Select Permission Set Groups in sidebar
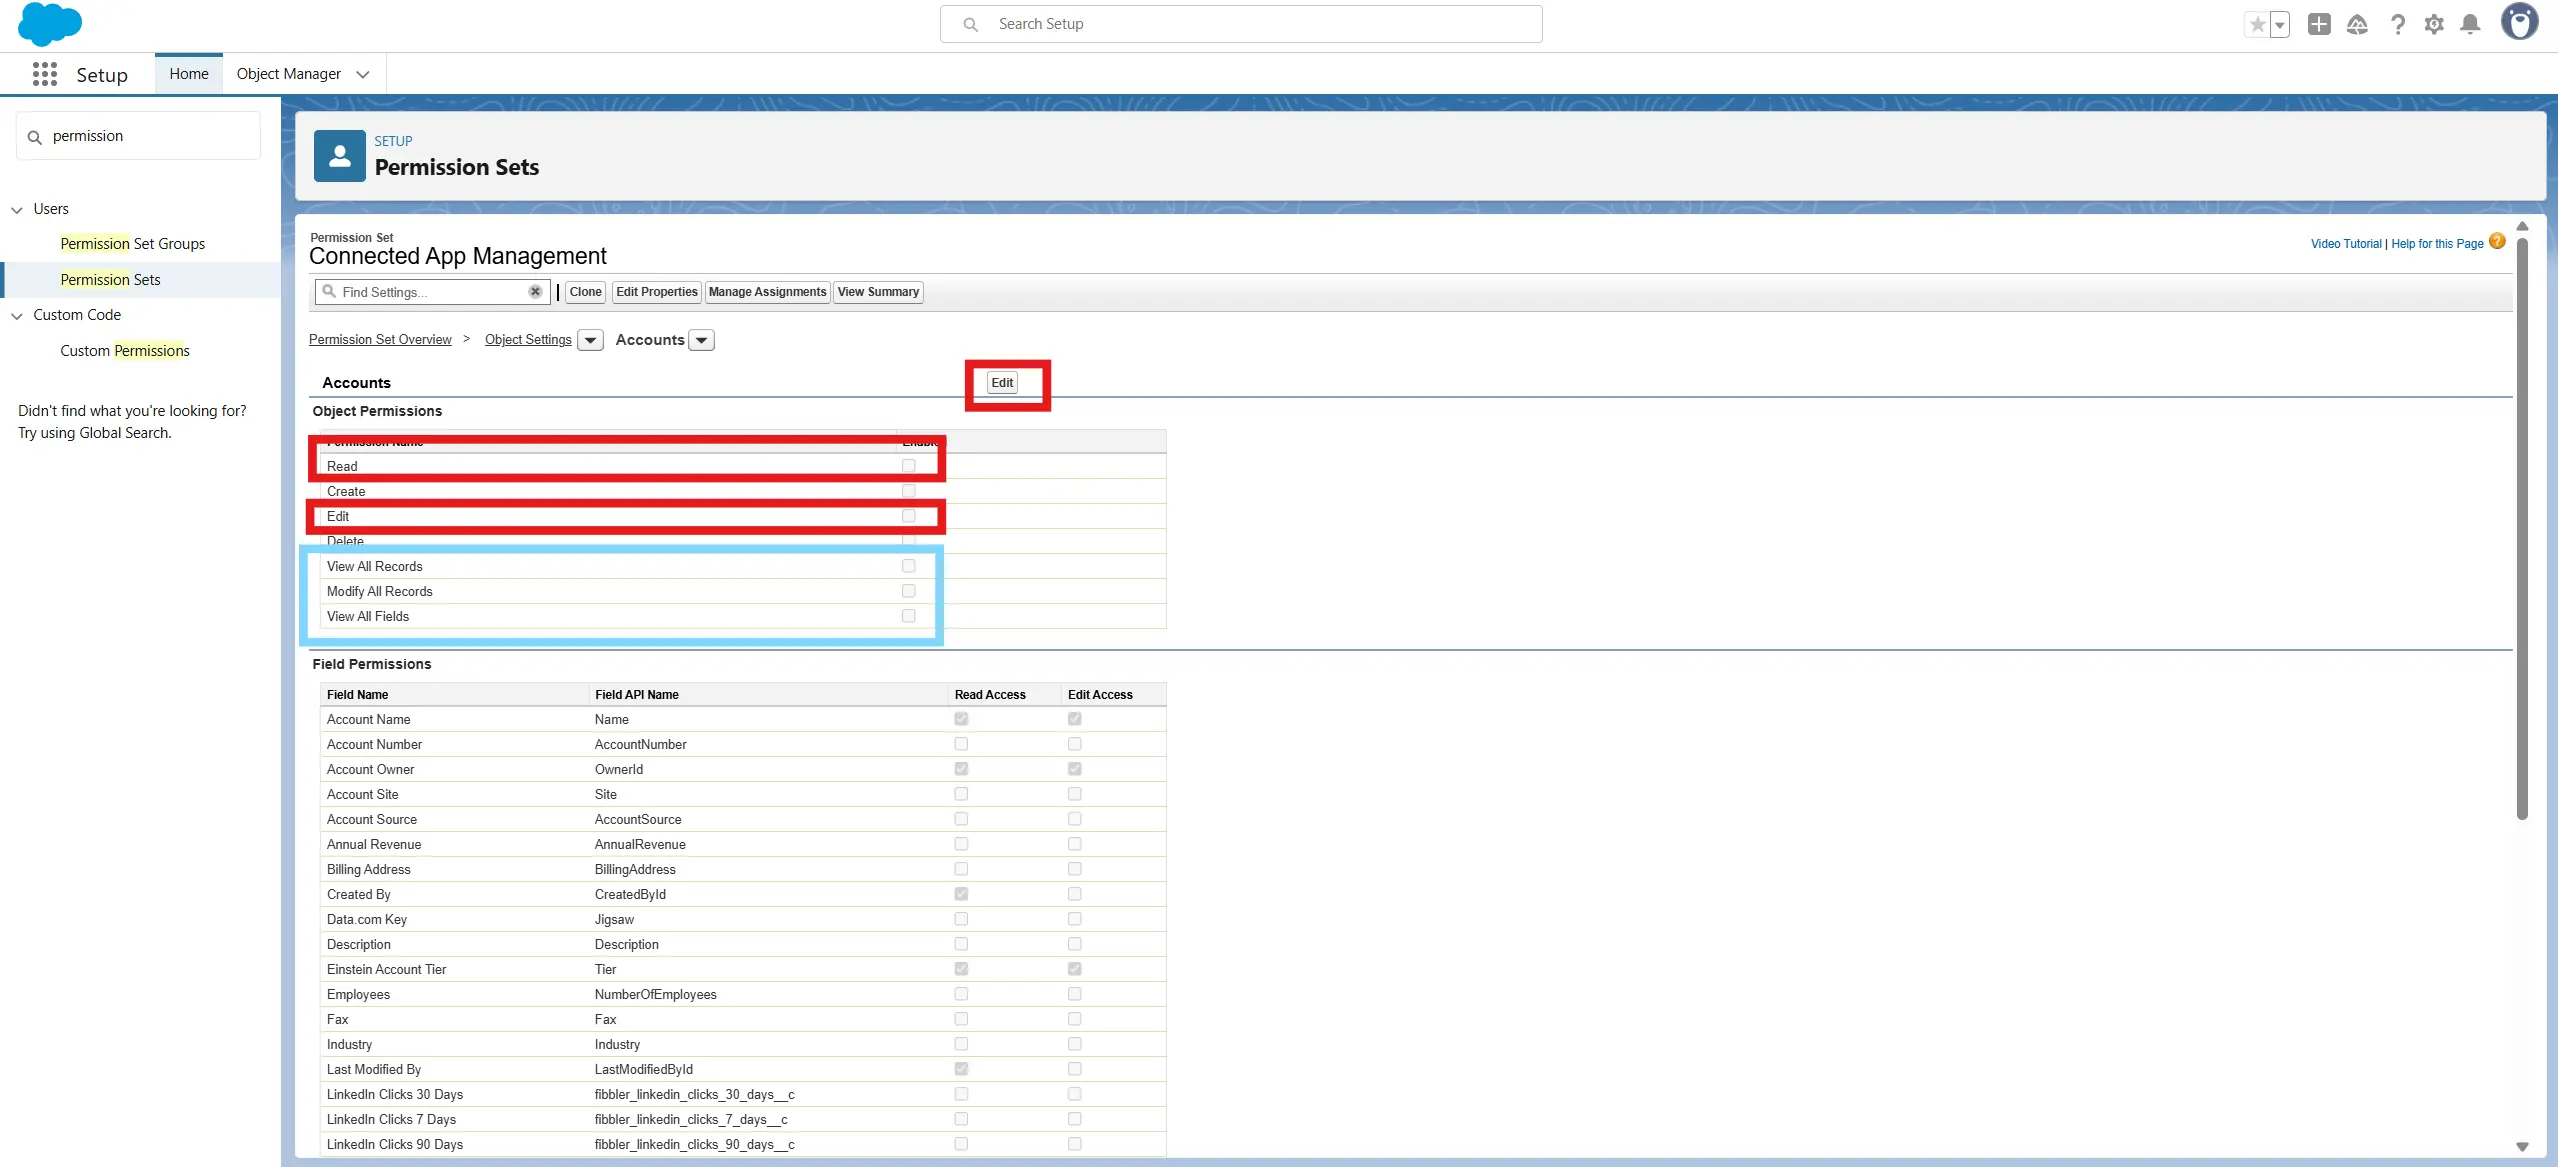 tap(132, 244)
